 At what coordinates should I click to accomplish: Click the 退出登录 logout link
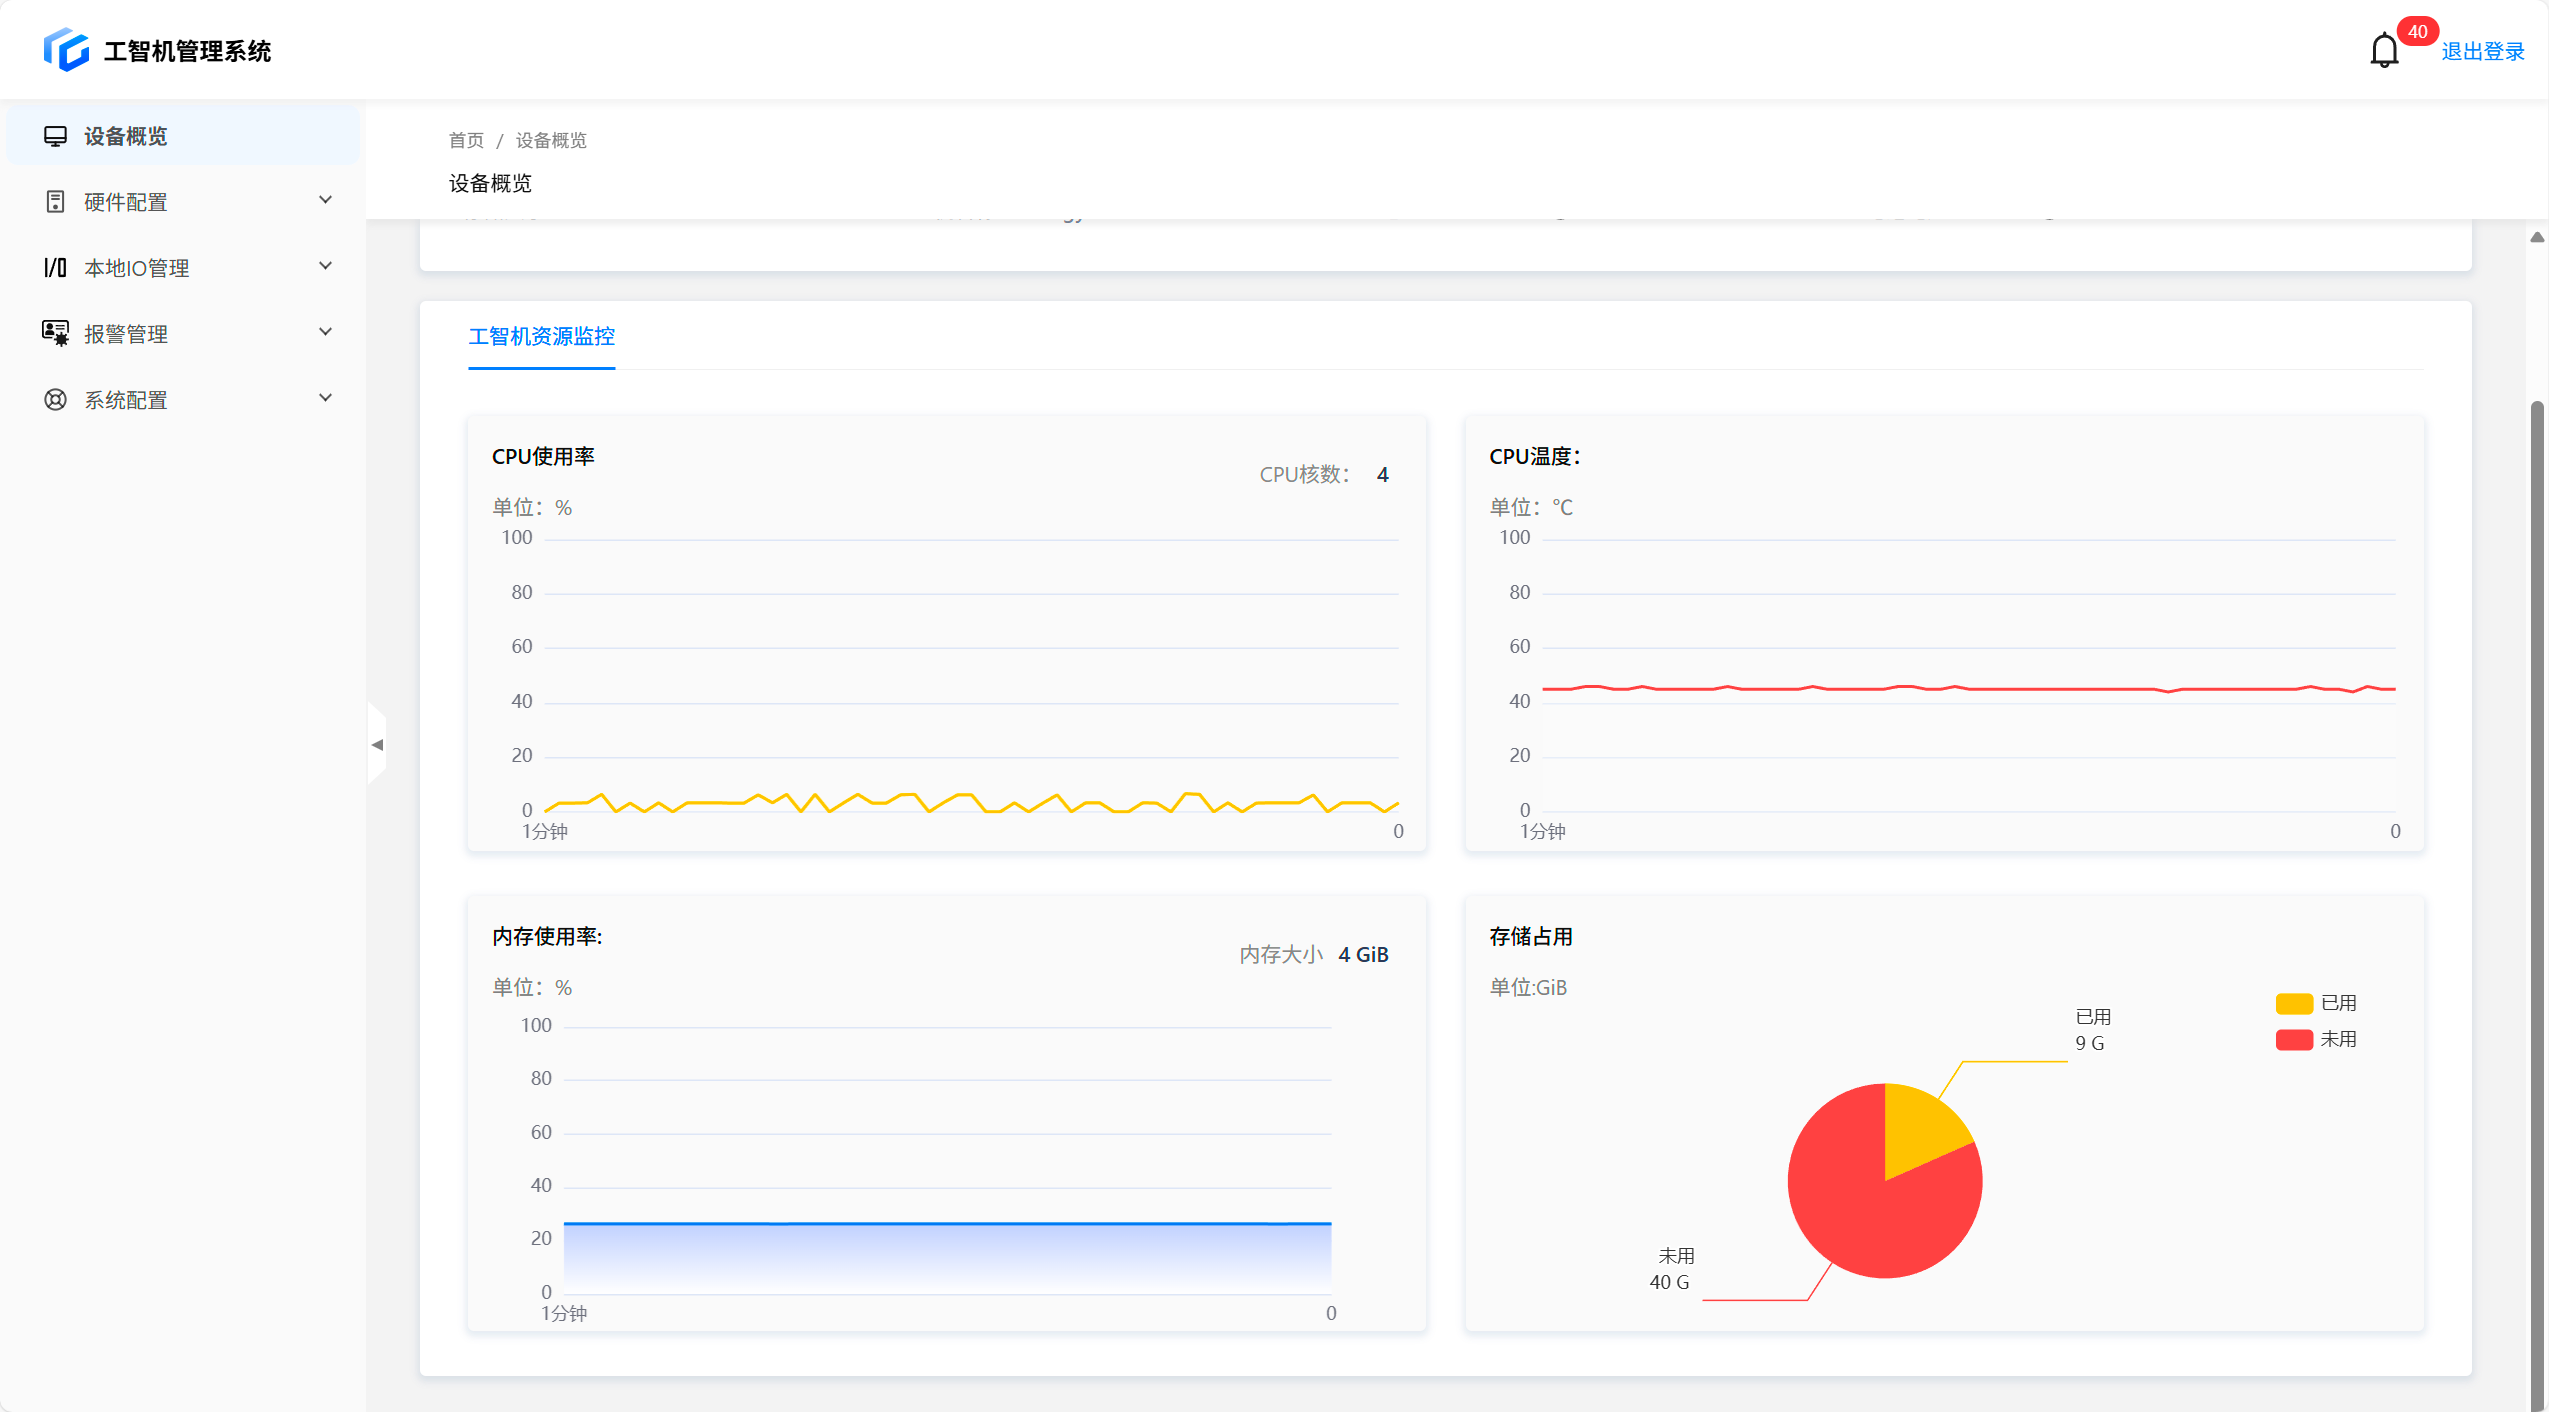(x=2482, y=52)
